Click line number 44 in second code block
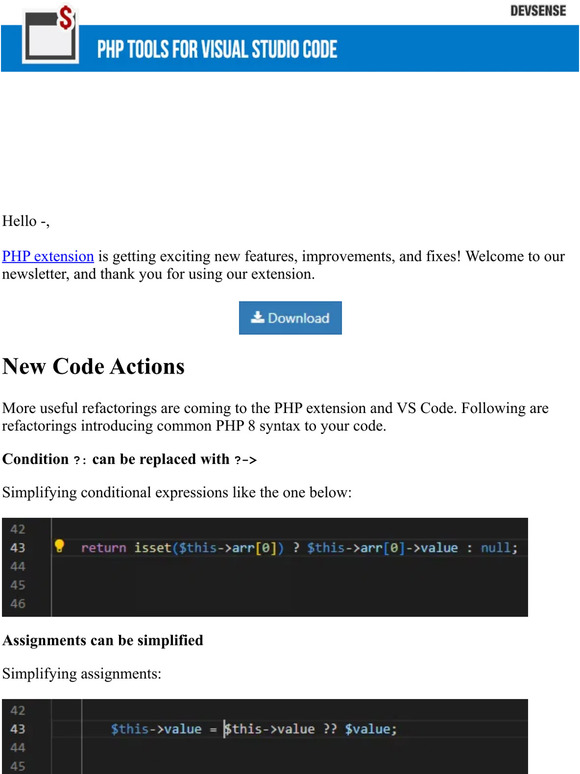Image resolution: width=580 pixels, height=774 pixels. [18, 748]
